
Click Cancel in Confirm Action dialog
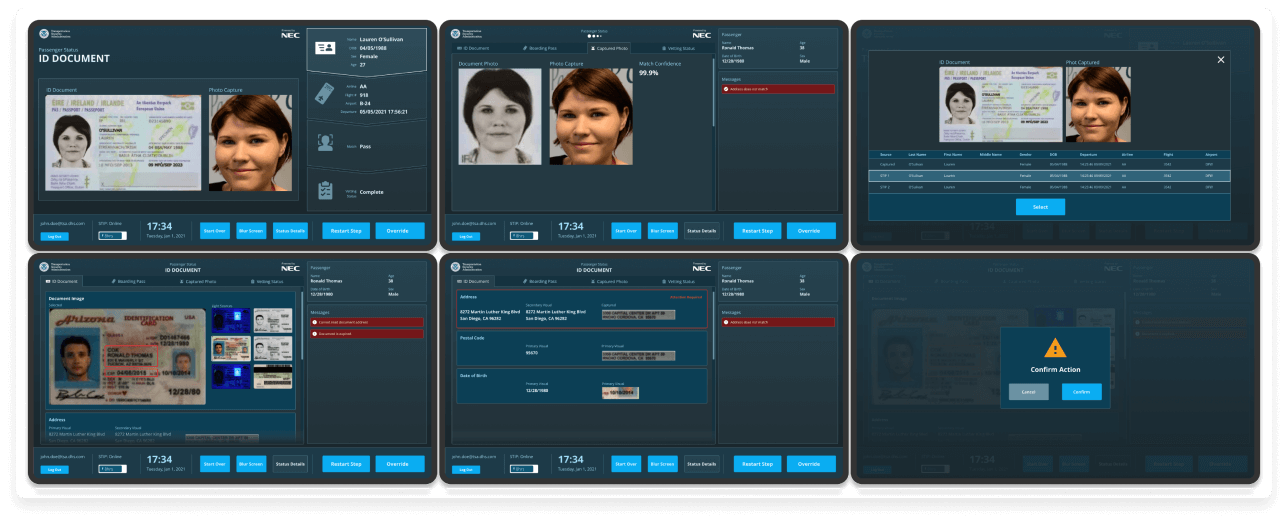[x=1029, y=392]
